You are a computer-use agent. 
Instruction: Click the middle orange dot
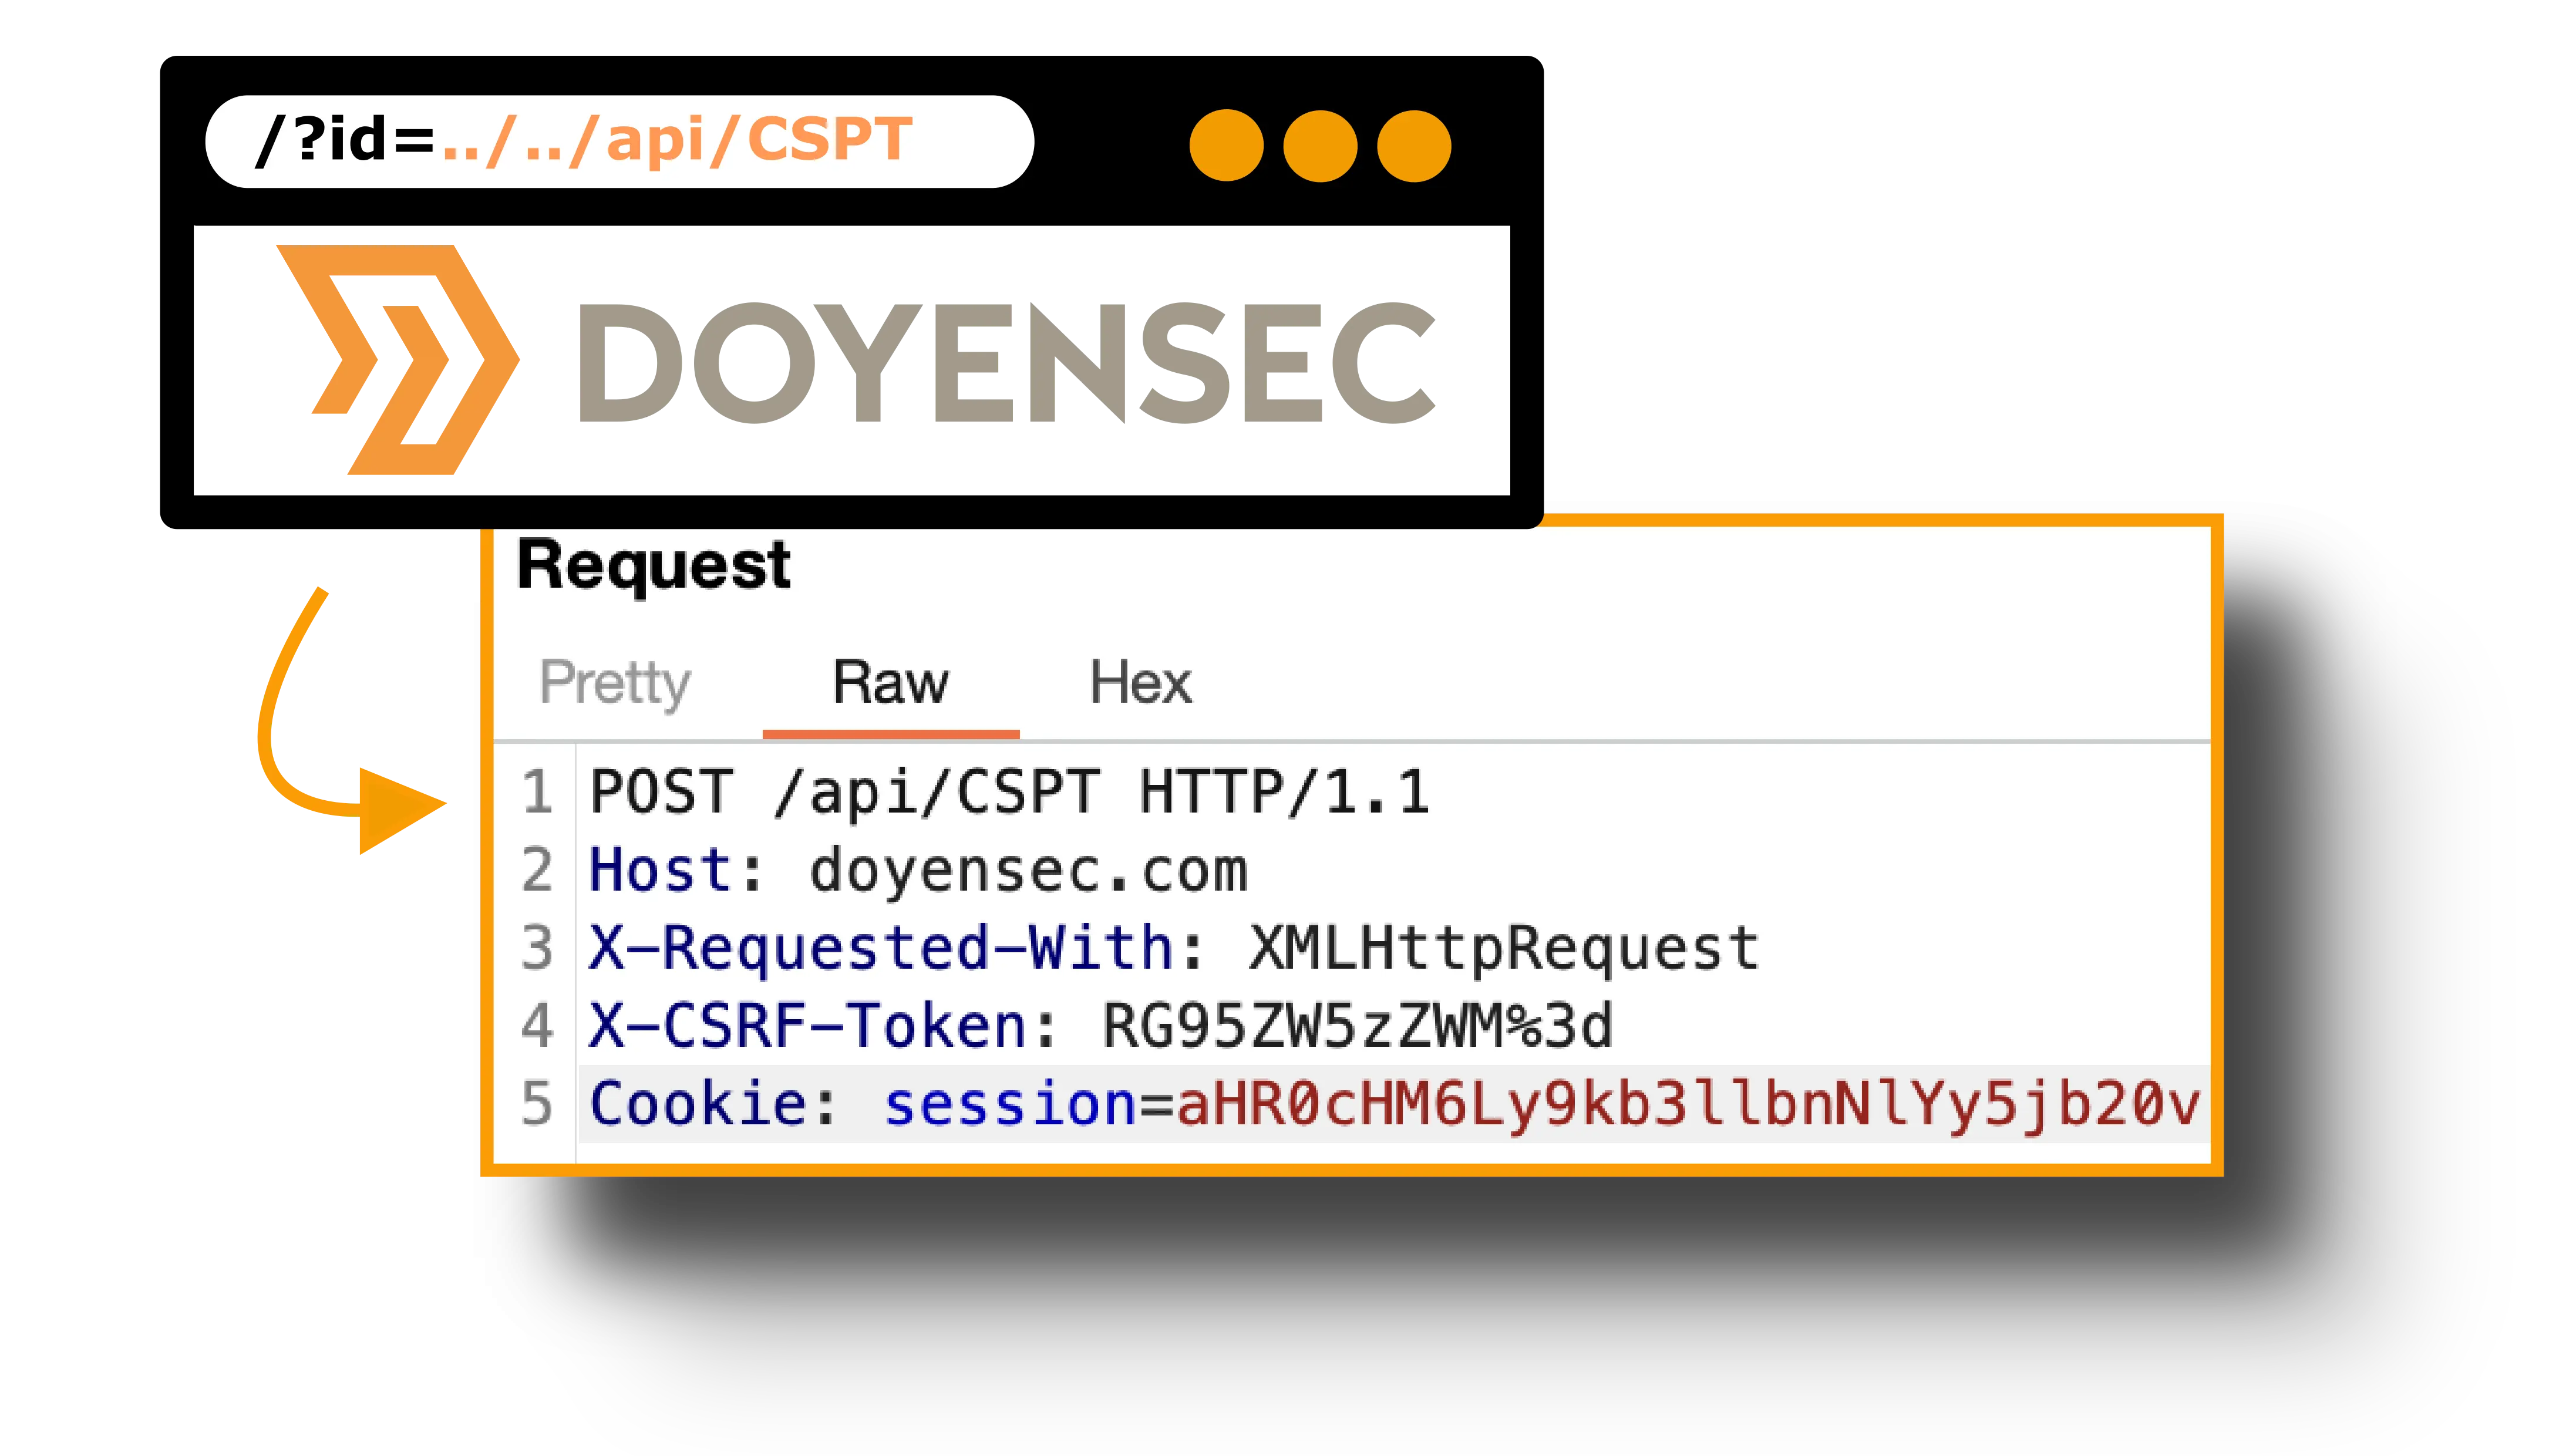click(1320, 146)
